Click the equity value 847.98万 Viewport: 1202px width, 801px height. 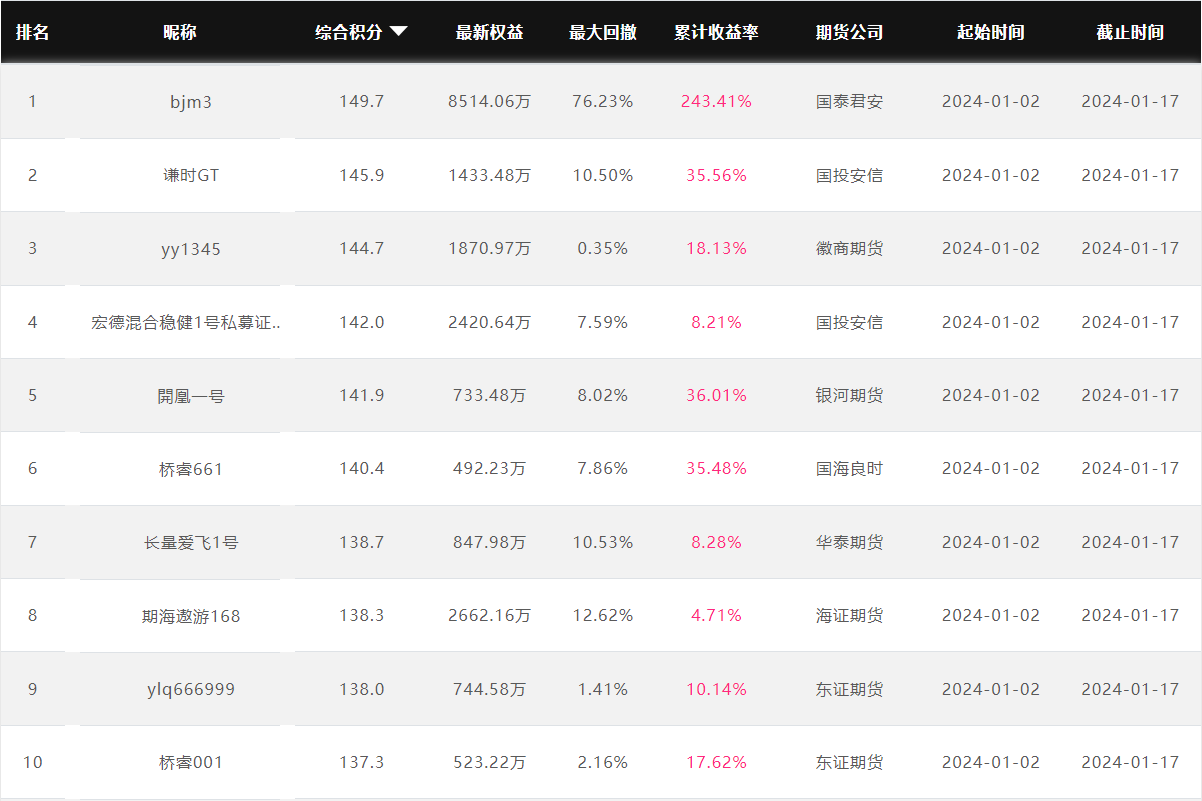[x=490, y=543]
